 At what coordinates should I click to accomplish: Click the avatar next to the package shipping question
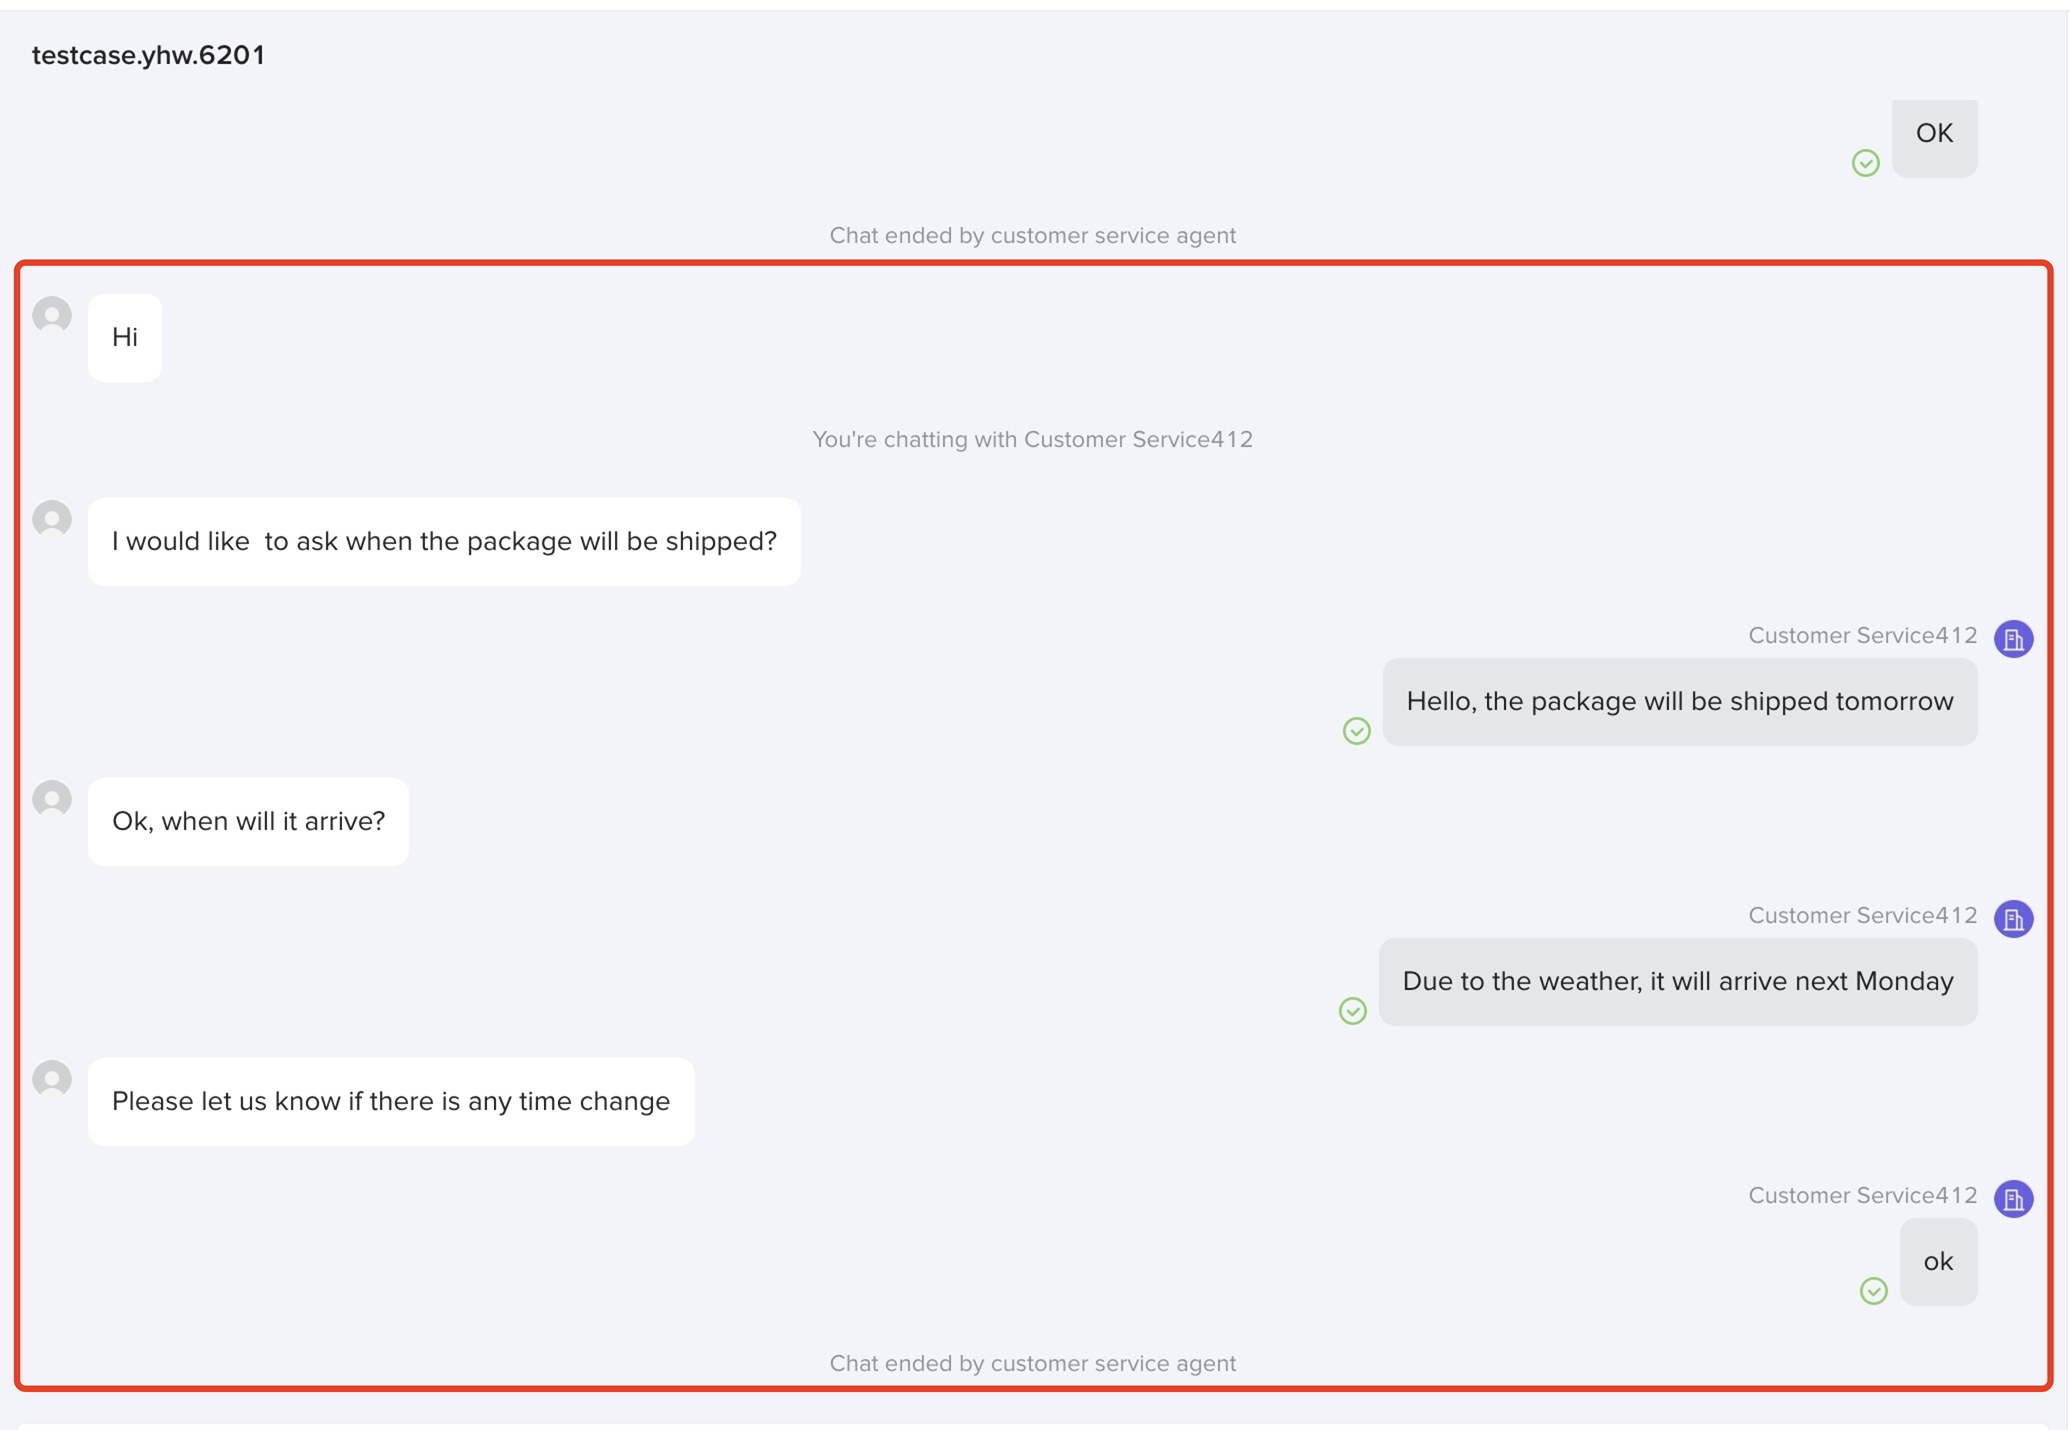pos(52,519)
